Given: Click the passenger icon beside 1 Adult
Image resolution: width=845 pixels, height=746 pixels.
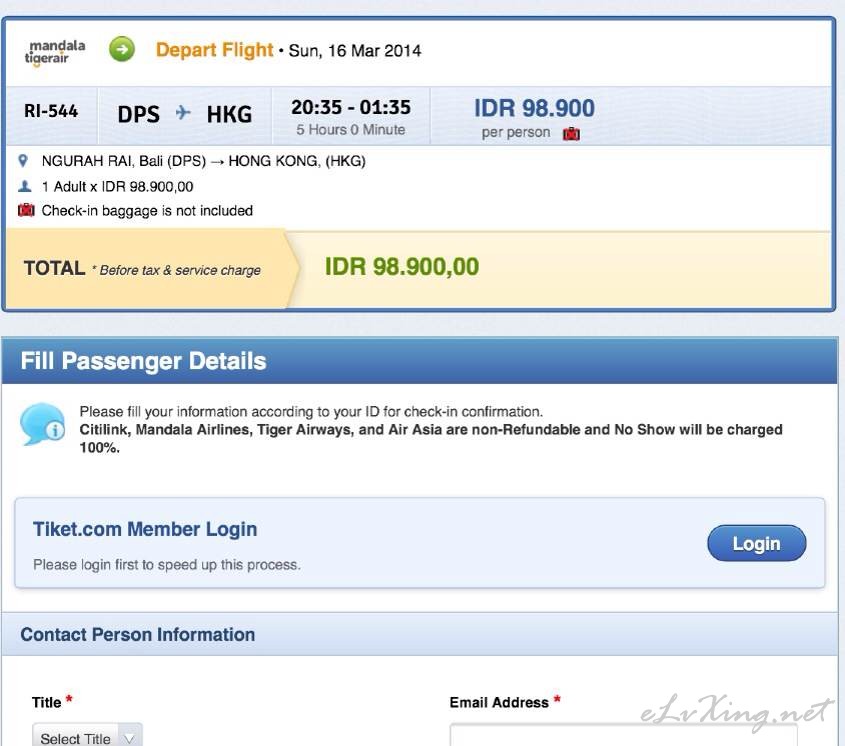Looking at the screenshot, I should click(25, 186).
